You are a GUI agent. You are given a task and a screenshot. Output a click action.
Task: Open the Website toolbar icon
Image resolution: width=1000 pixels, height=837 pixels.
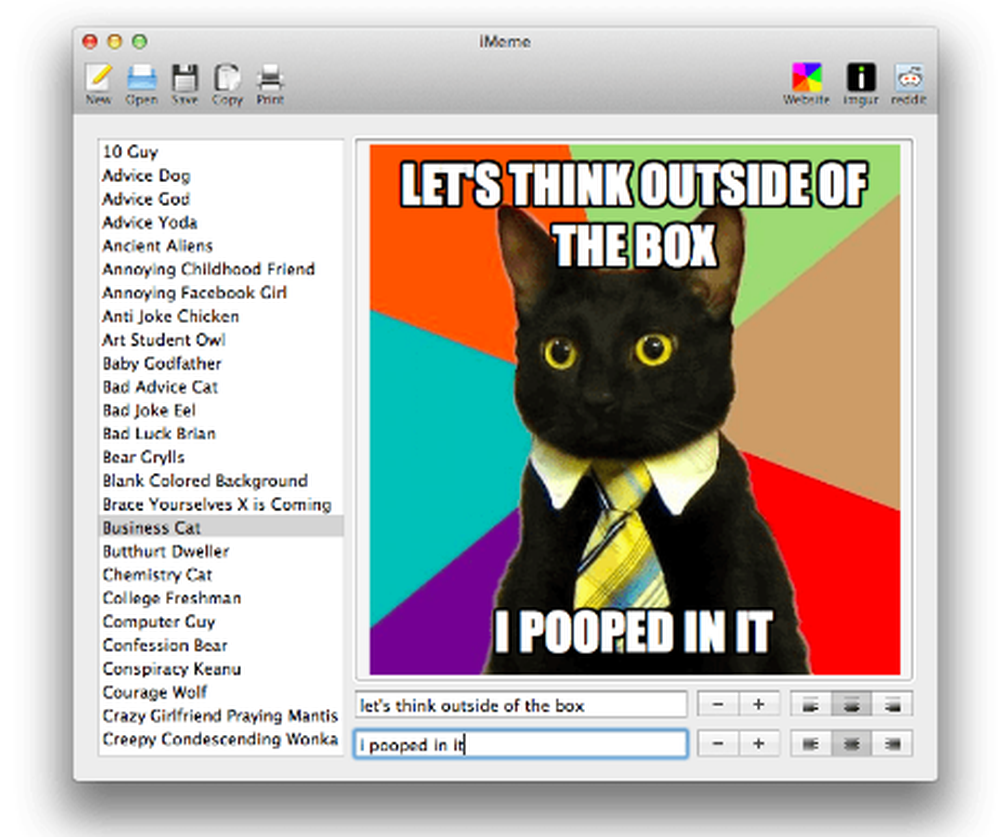point(806,83)
